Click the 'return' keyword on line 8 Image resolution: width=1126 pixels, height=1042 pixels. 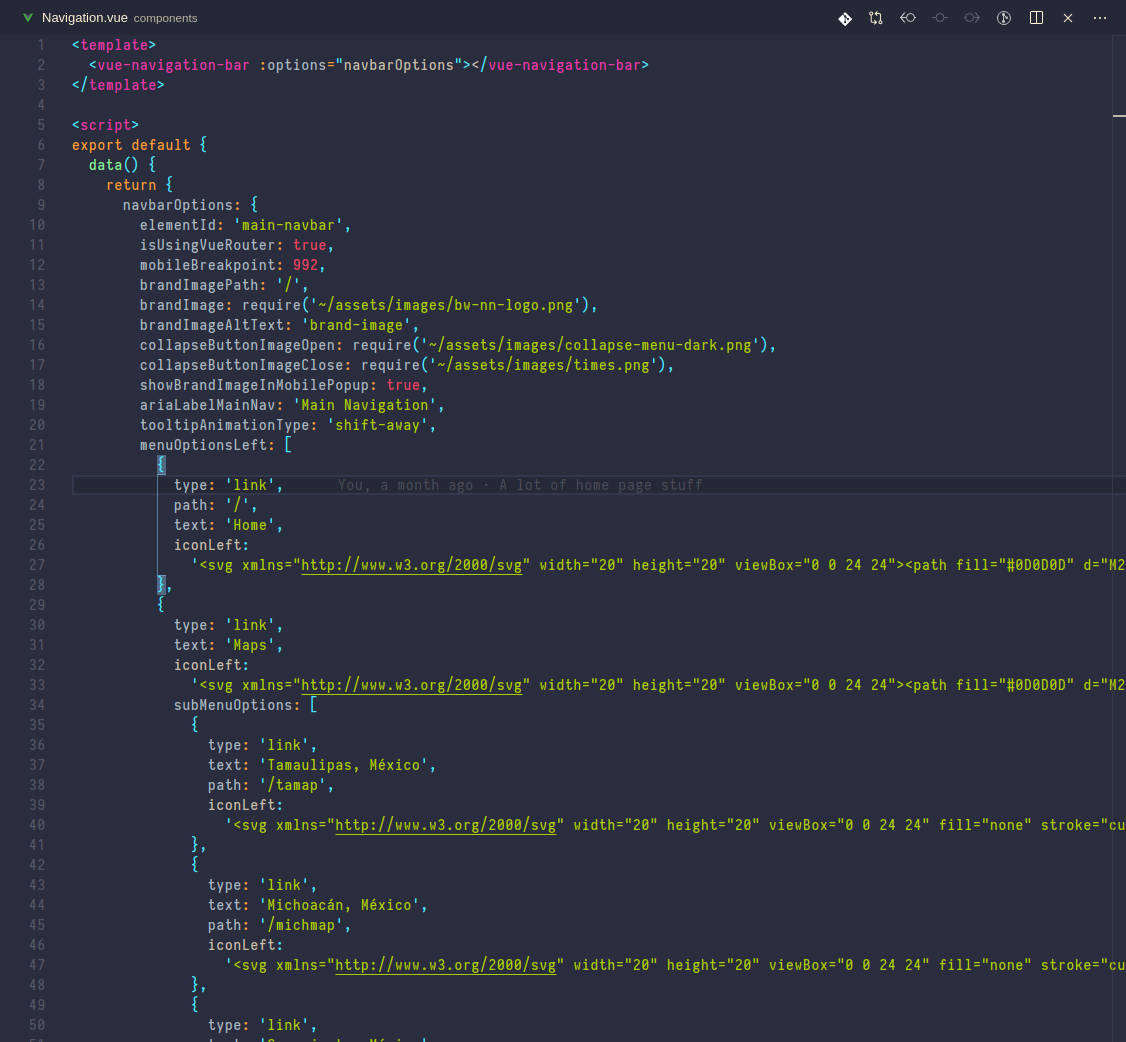pyautogui.click(x=131, y=185)
